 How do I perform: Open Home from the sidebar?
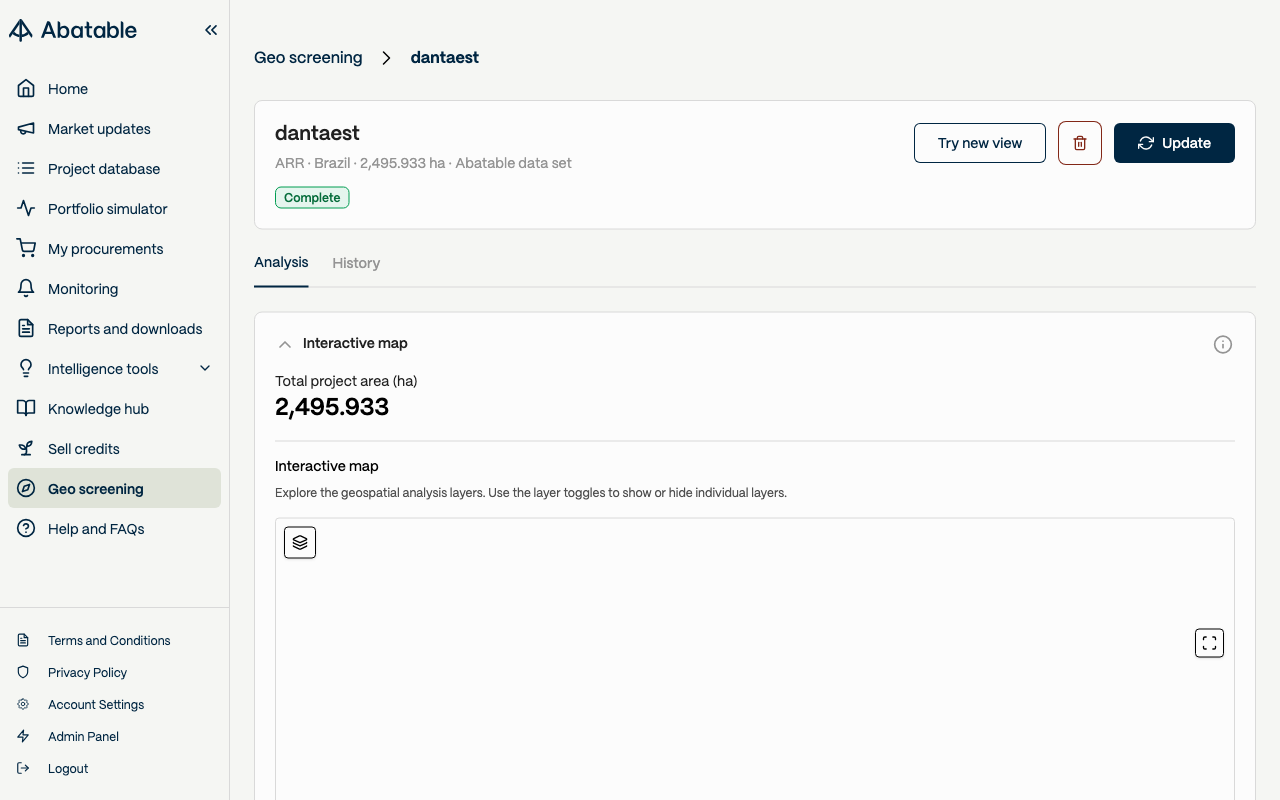point(114,89)
